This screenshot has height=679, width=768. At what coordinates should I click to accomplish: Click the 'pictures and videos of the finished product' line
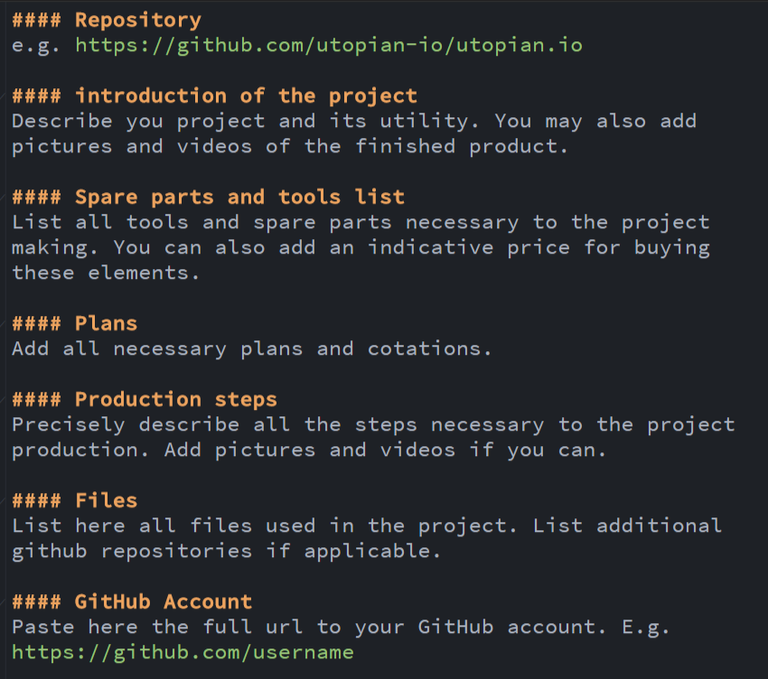click(x=289, y=146)
